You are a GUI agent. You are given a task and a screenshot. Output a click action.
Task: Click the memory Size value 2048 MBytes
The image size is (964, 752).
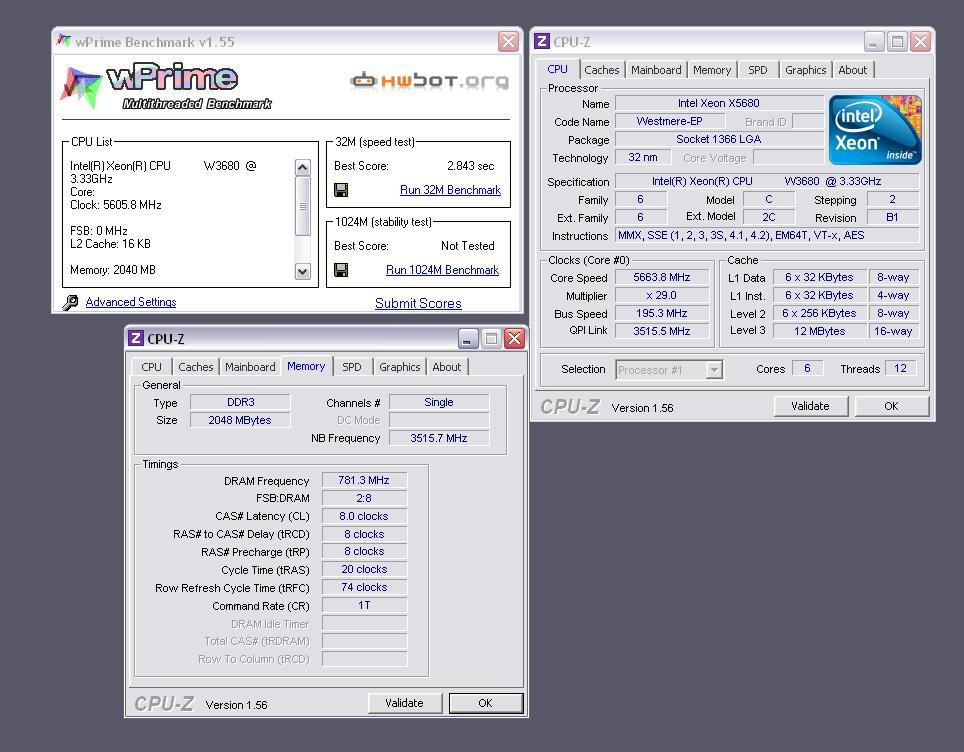pyautogui.click(x=240, y=420)
